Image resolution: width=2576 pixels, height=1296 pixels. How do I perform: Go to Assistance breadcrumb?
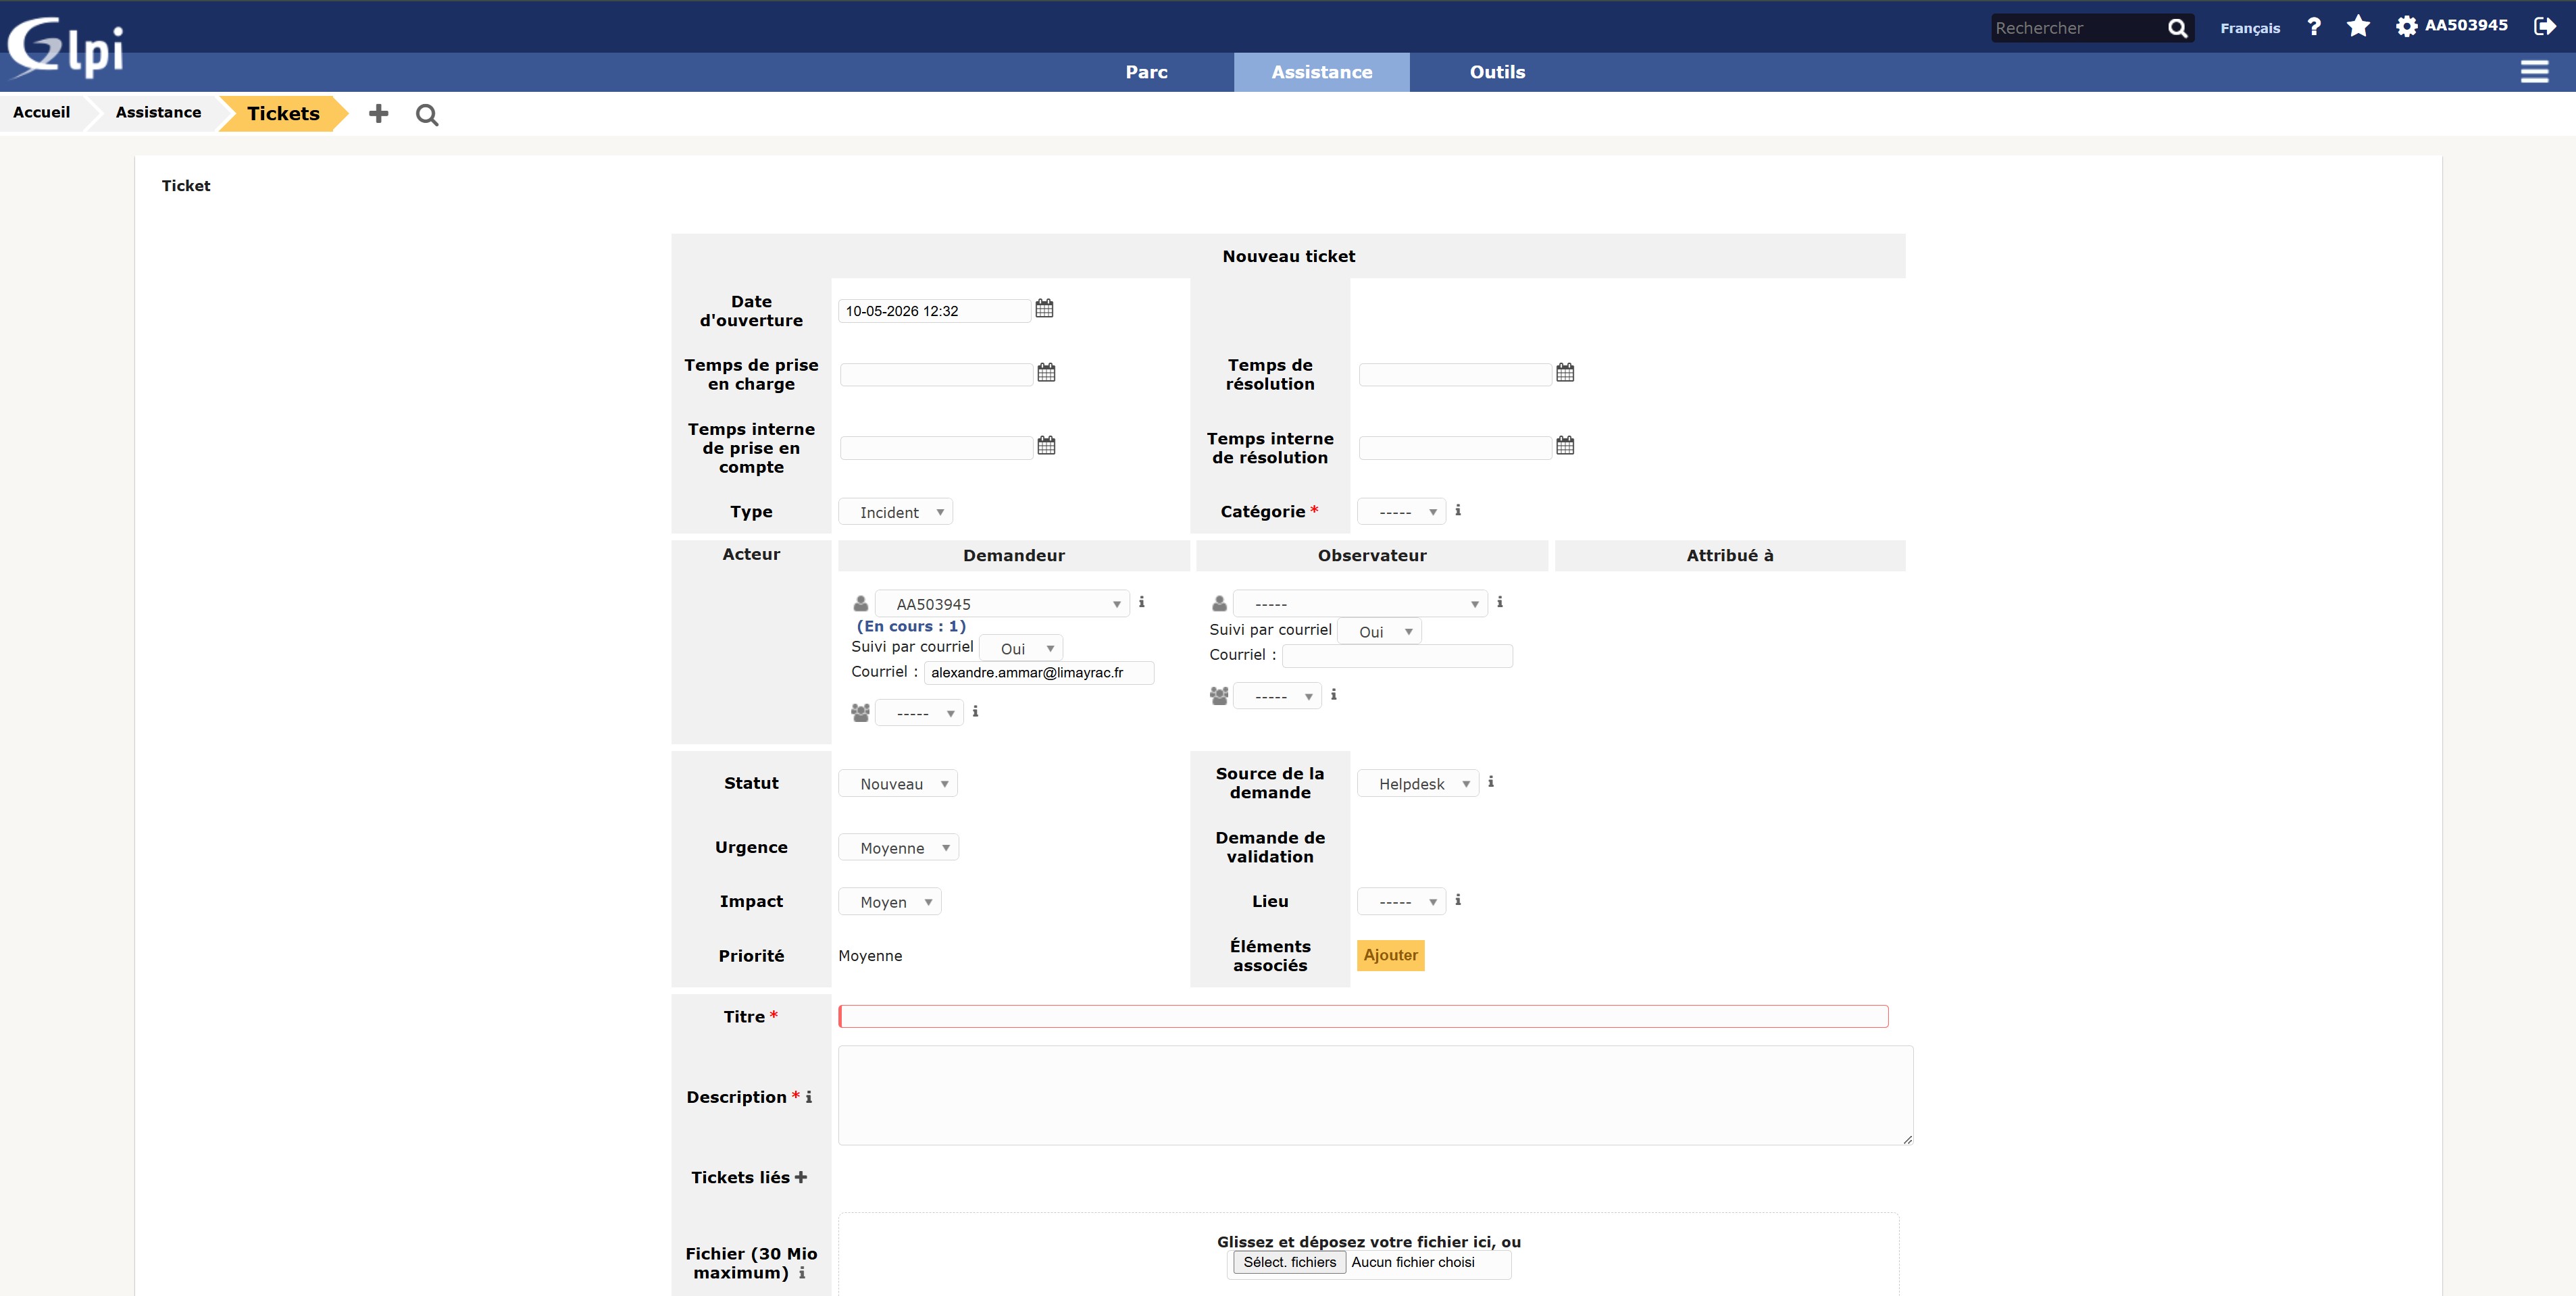pos(158,112)
